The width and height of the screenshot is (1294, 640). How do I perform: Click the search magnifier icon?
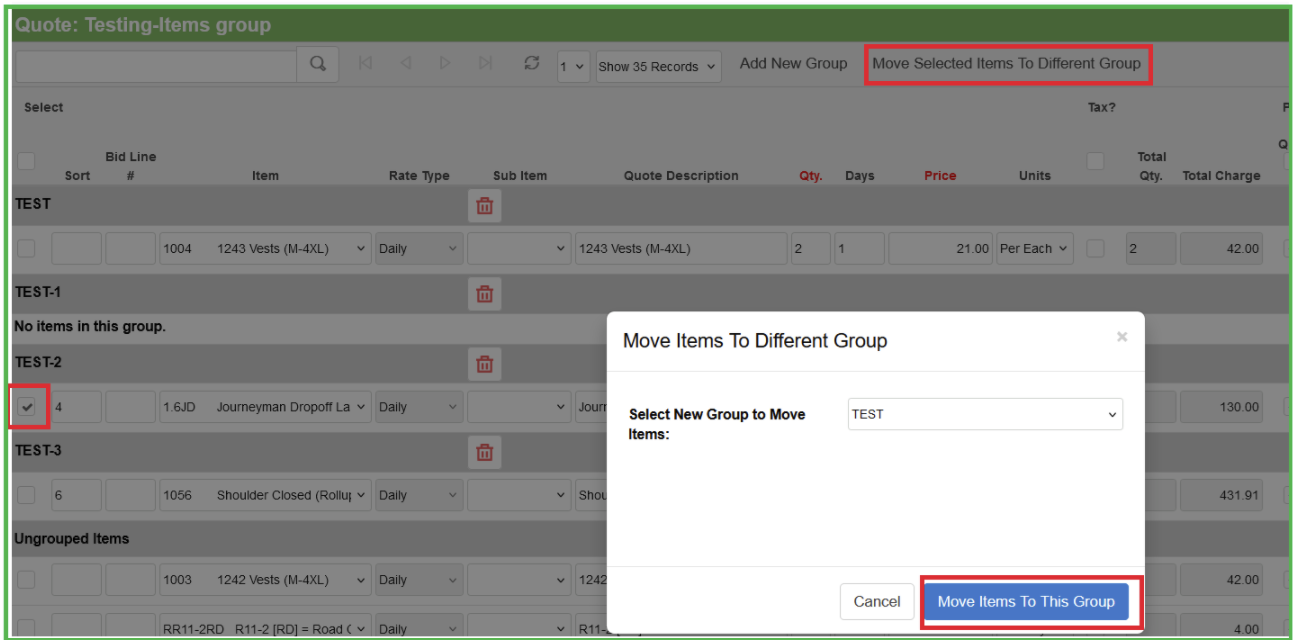tap(318, 64)
